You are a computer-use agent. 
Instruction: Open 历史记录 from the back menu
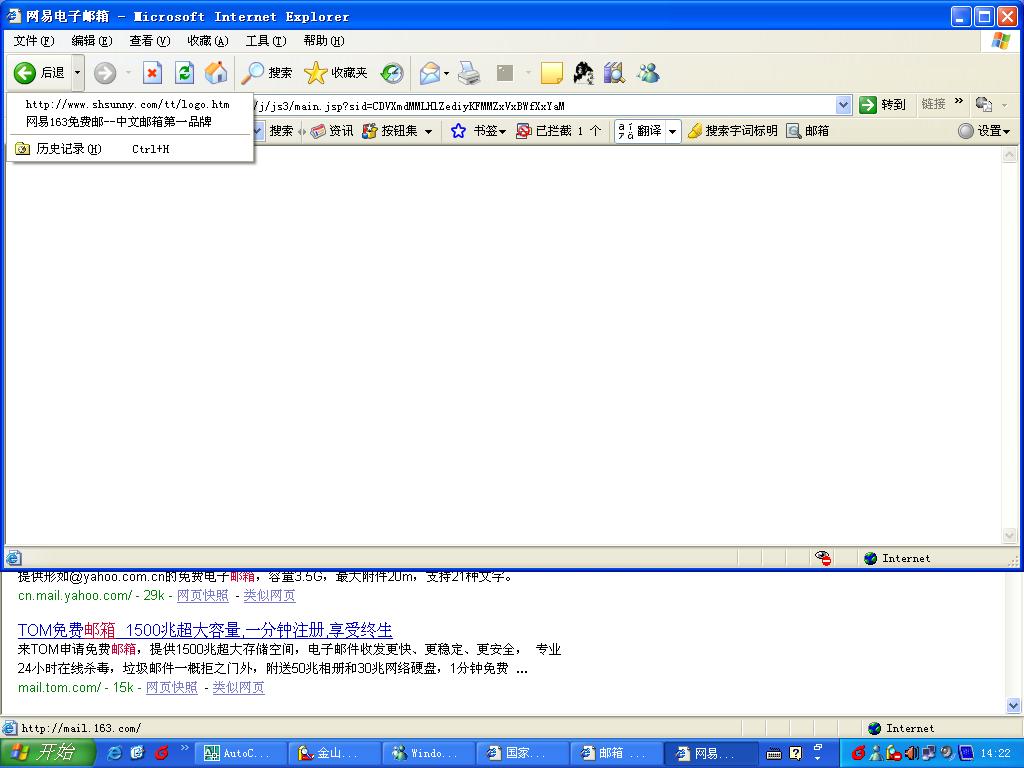coord(129,149)
